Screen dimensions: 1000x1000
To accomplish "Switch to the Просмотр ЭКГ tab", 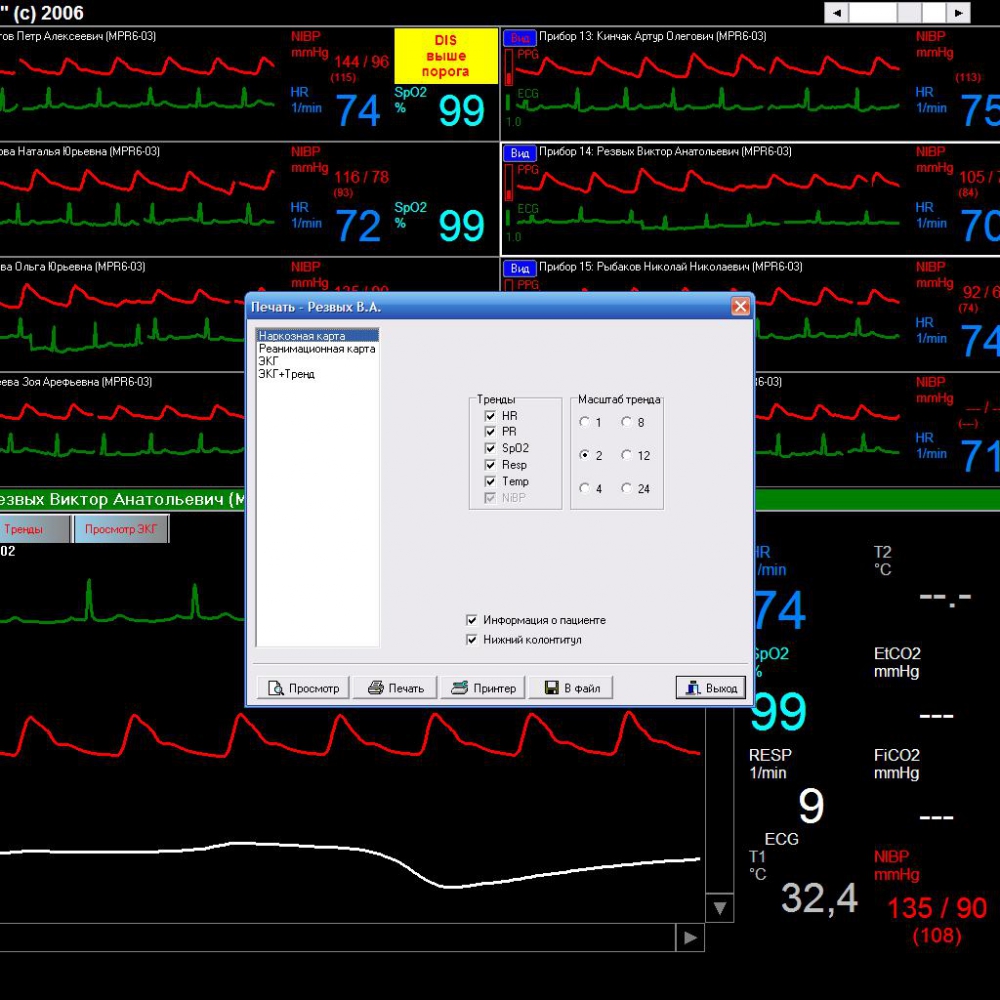I will click(121, 530).
